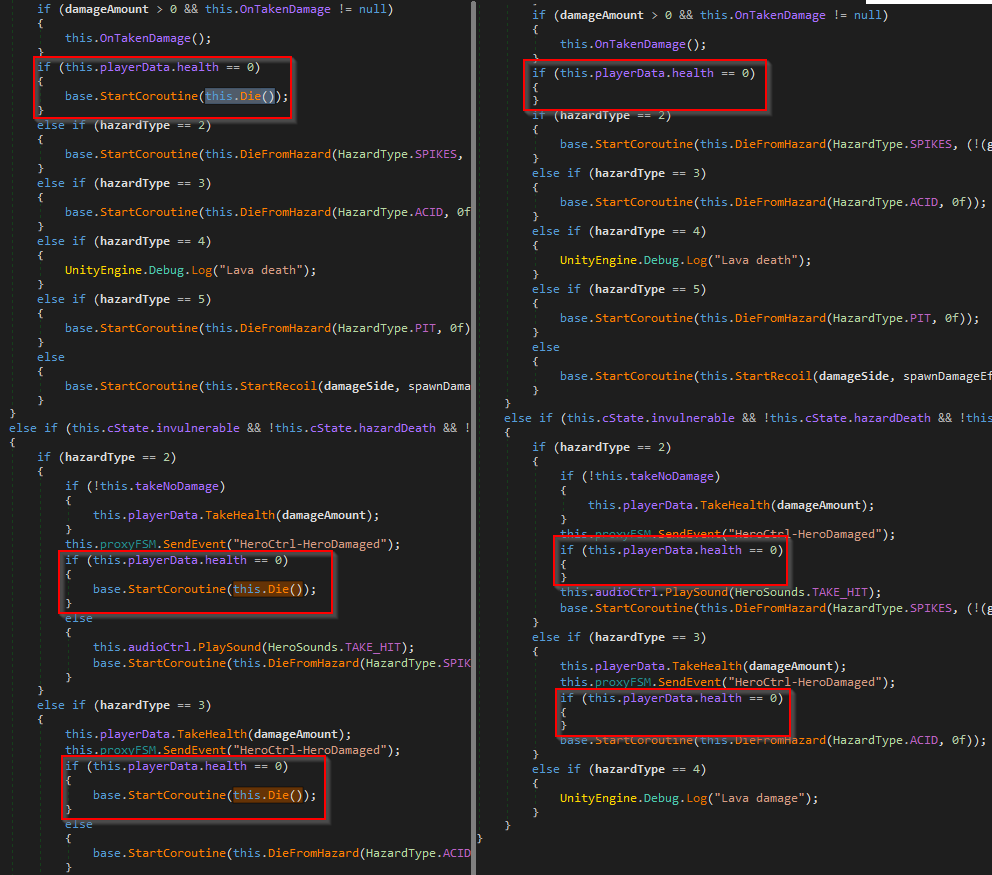
Task: Click HazardType.SPIK truncated text in left pane
Action: (x=418, y=663)
